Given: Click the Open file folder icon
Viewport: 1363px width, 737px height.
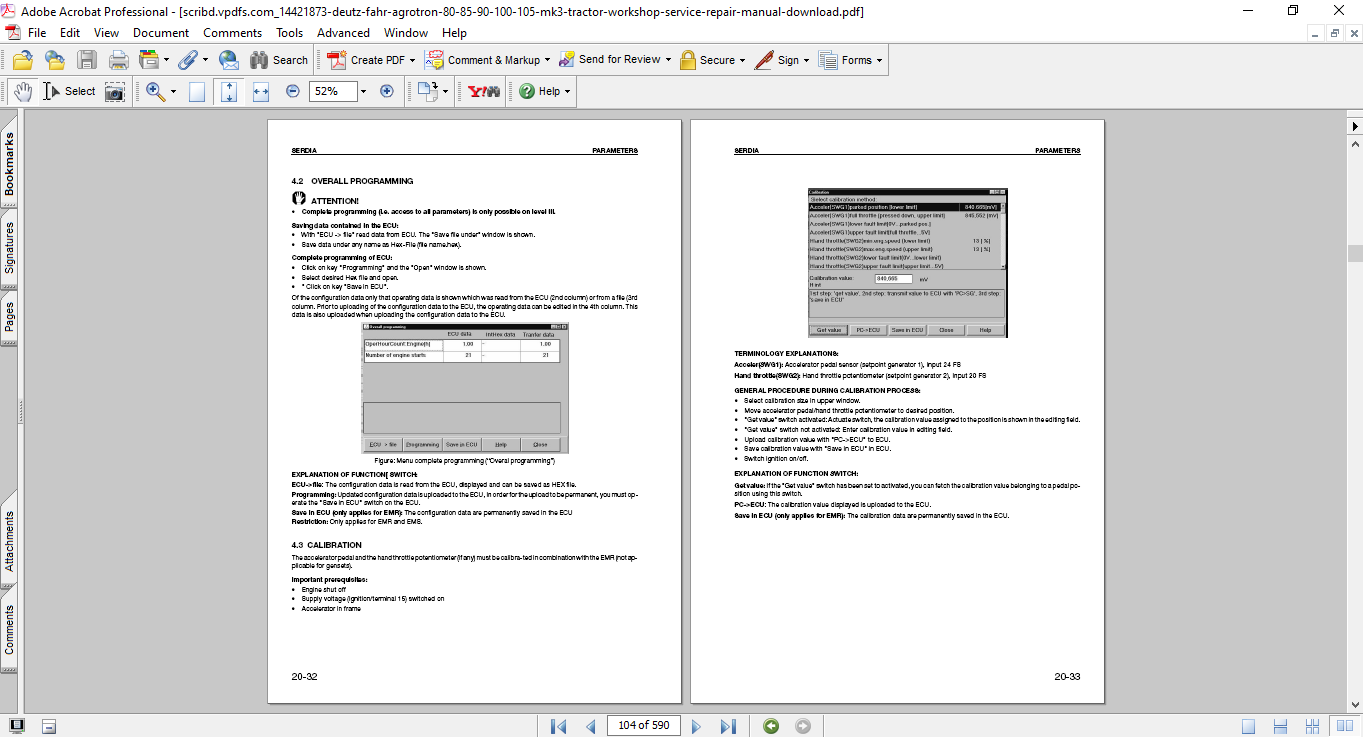Looking at the screenshot, I should click(x=22, y=60).
